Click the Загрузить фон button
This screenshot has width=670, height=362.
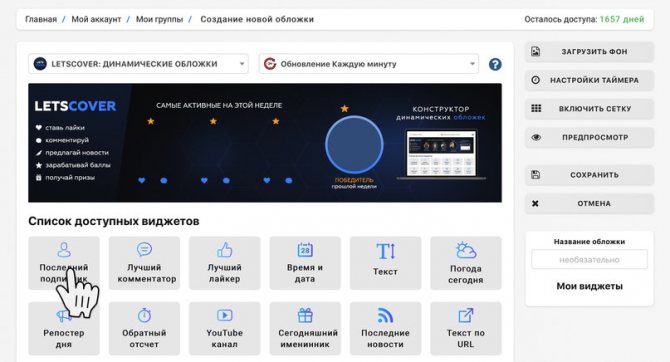pyautogui.click(x=589, y=52)
